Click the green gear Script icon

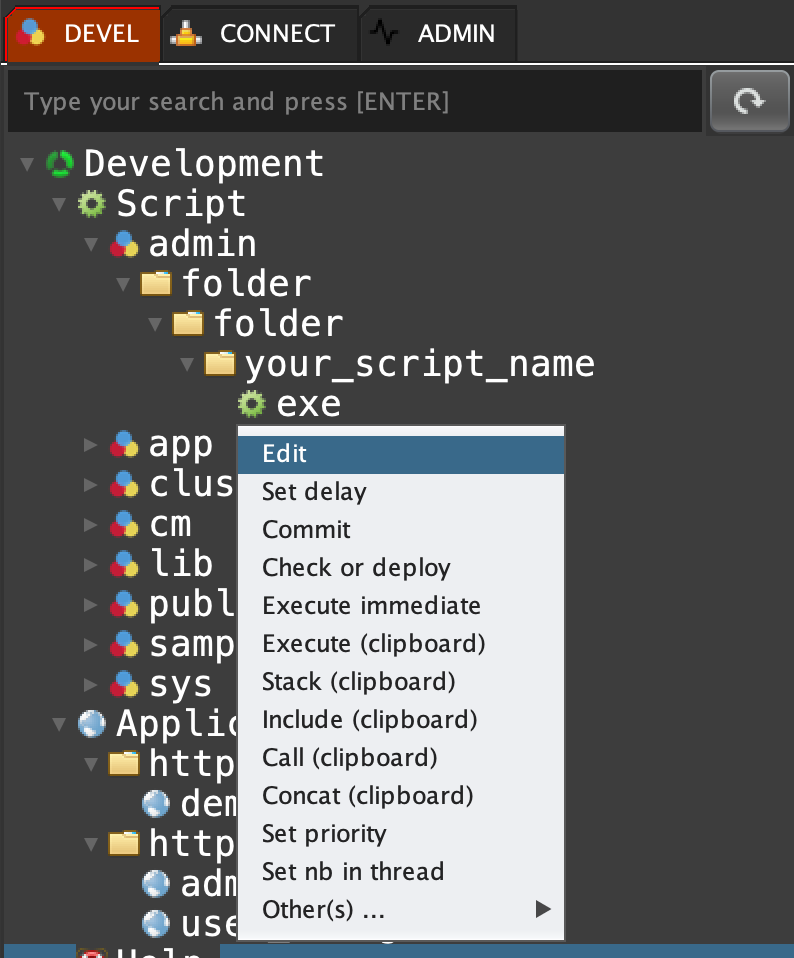click(x=92, y=204)
